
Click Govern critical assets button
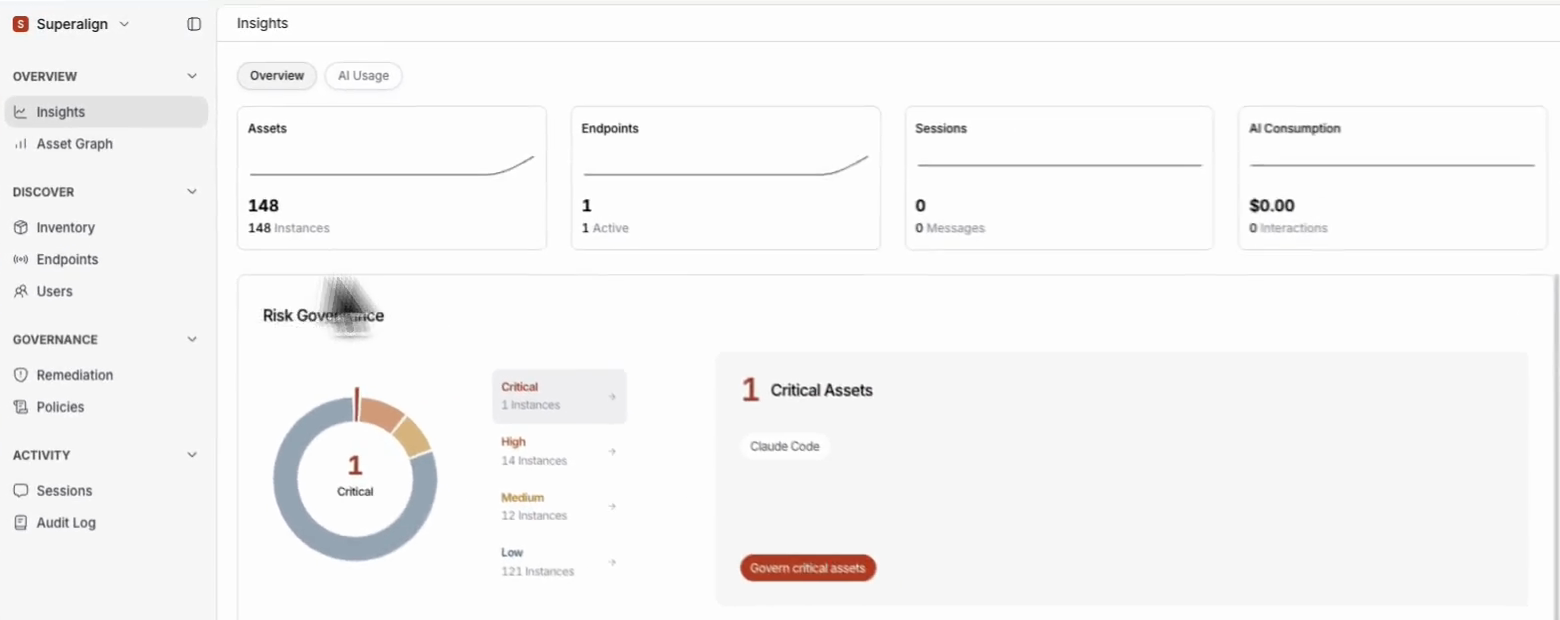[808, 568]
